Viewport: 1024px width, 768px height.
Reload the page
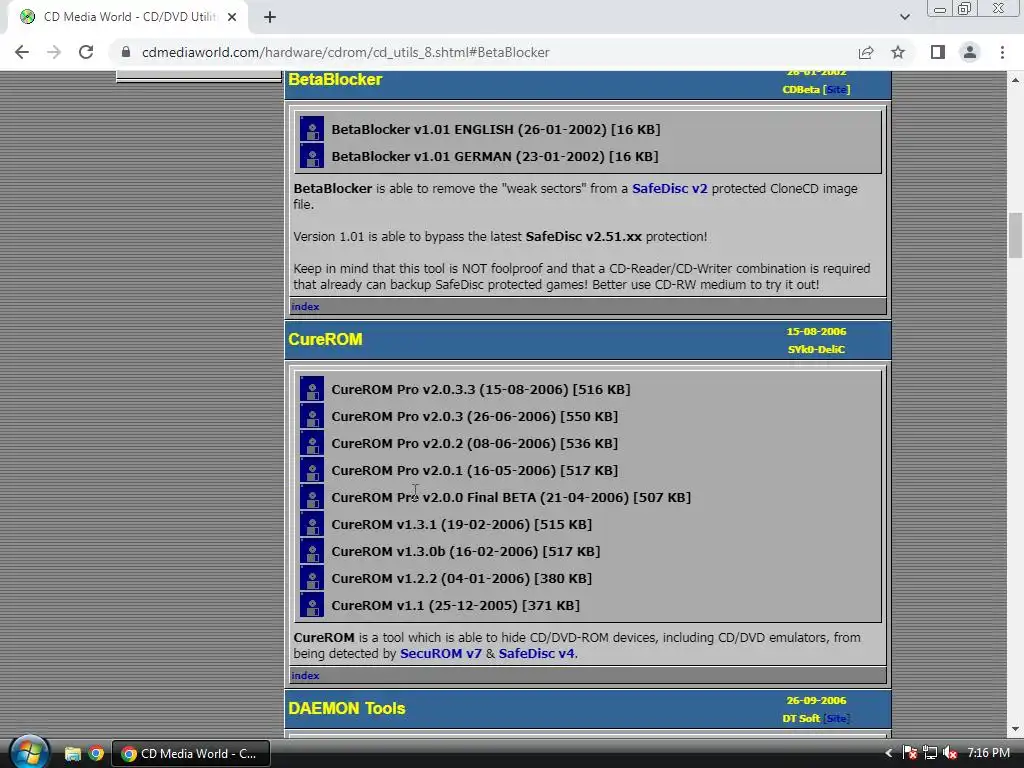click(x=86, y=52)
